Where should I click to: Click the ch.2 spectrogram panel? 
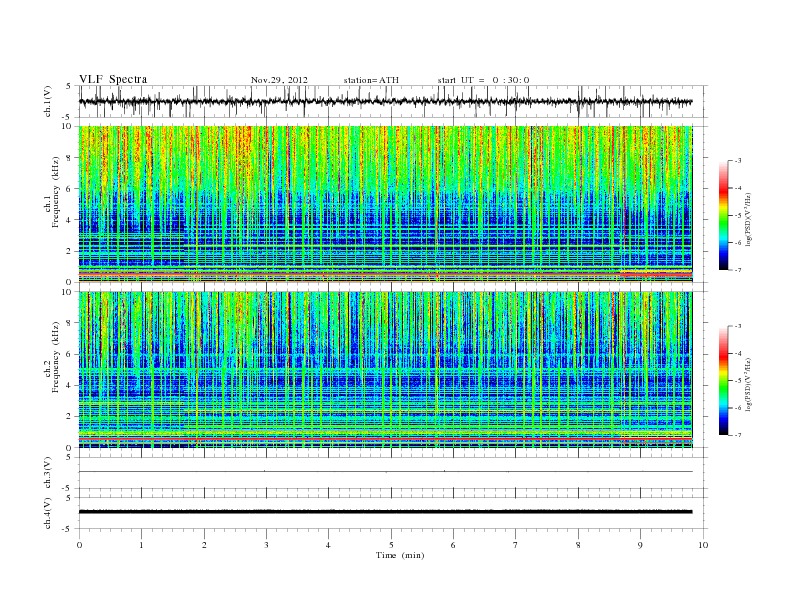386,370
